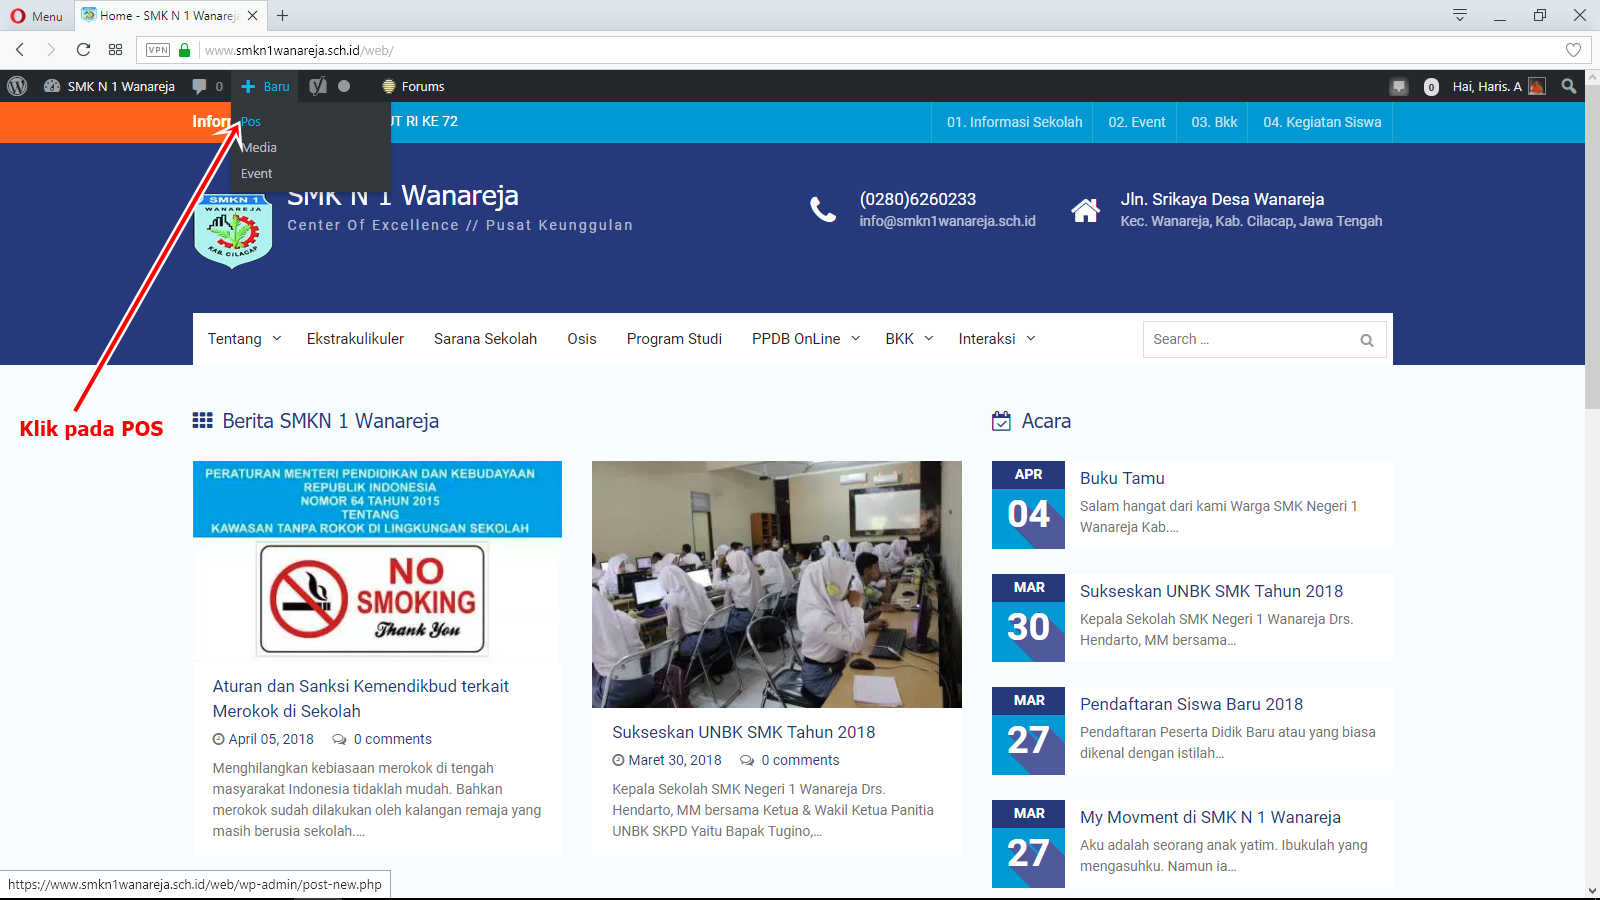The height and width of the screenshot is (900, 1600).
Task: Click the scrollbar down arrow
Action: pyautogui.click(x=1592, y=890)
